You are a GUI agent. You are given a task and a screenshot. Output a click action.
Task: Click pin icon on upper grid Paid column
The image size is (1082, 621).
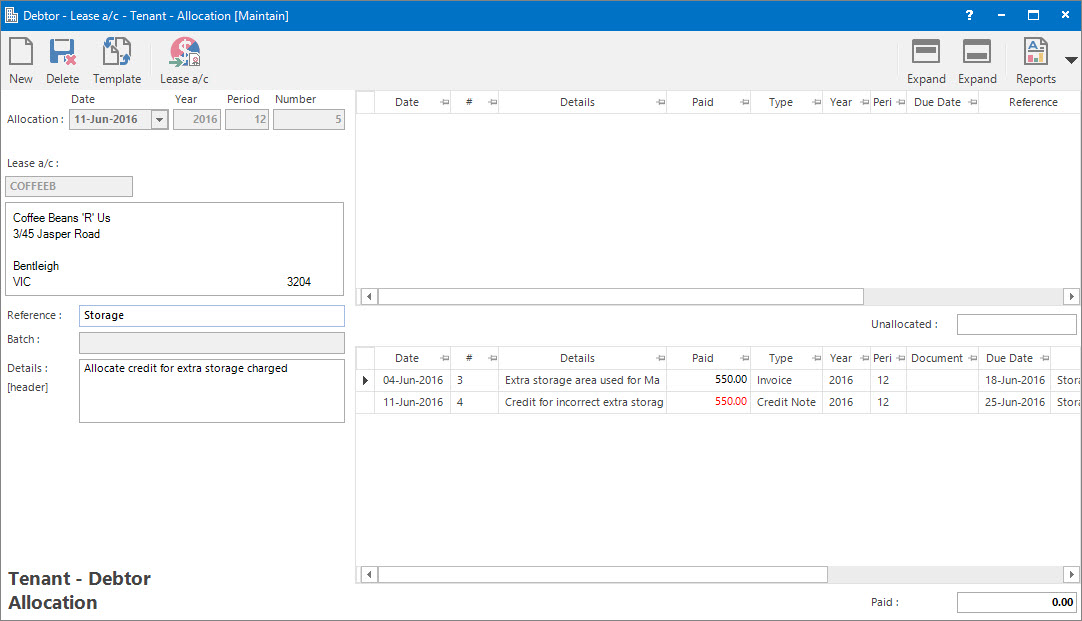(745, 102)
